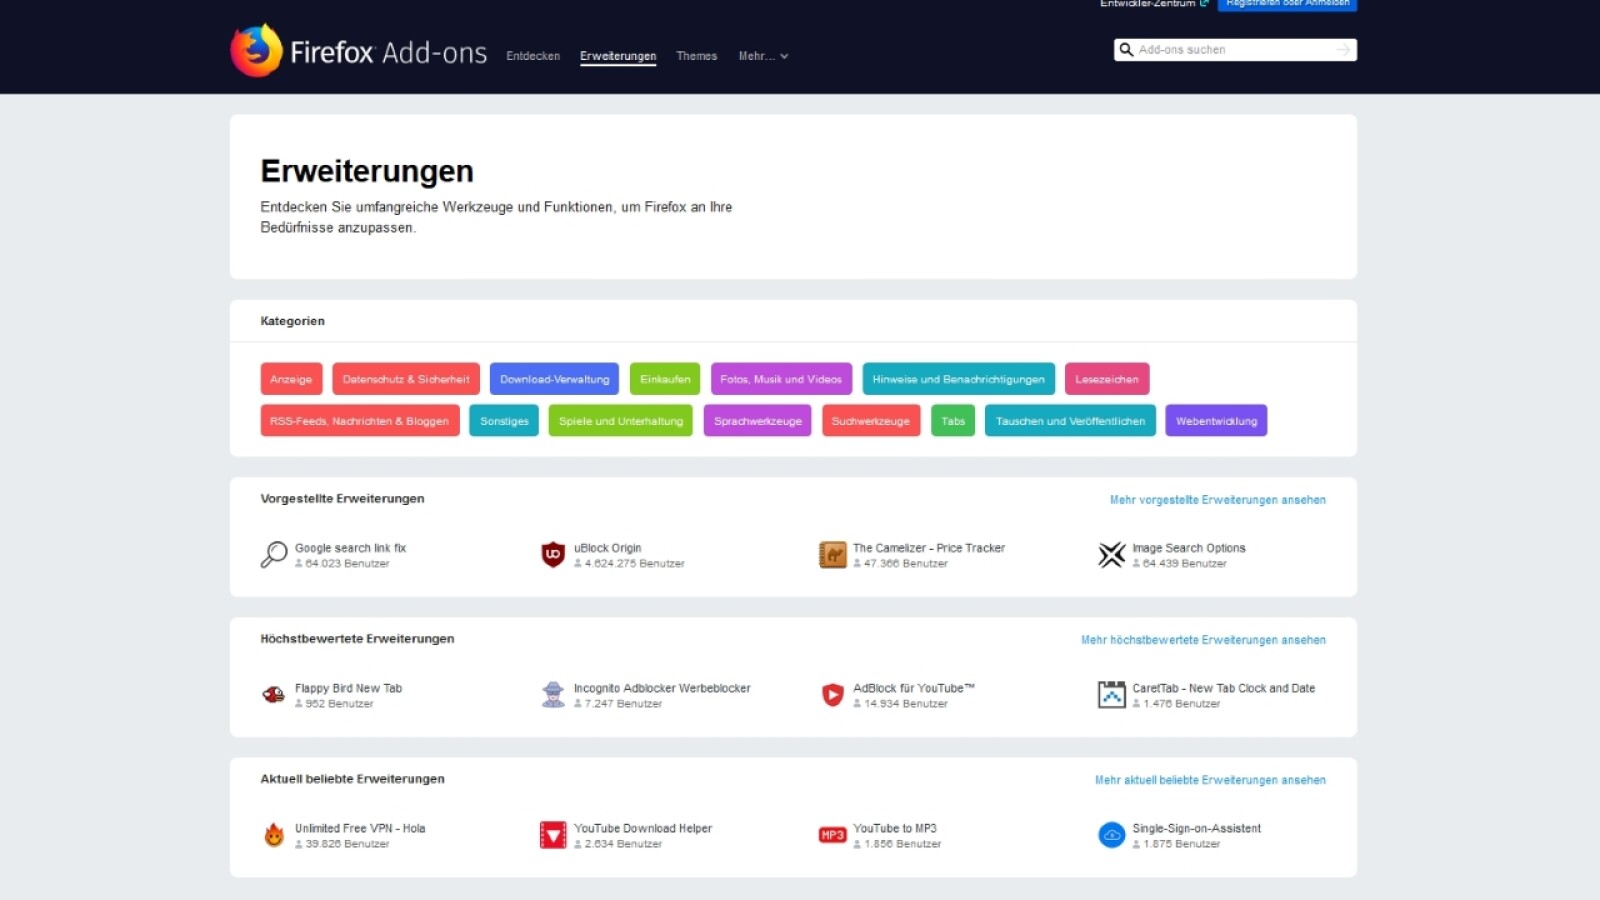Screen dimensions: 1600x900
Task: Open YouTube to MP3 title link
Action: (895, 828)
